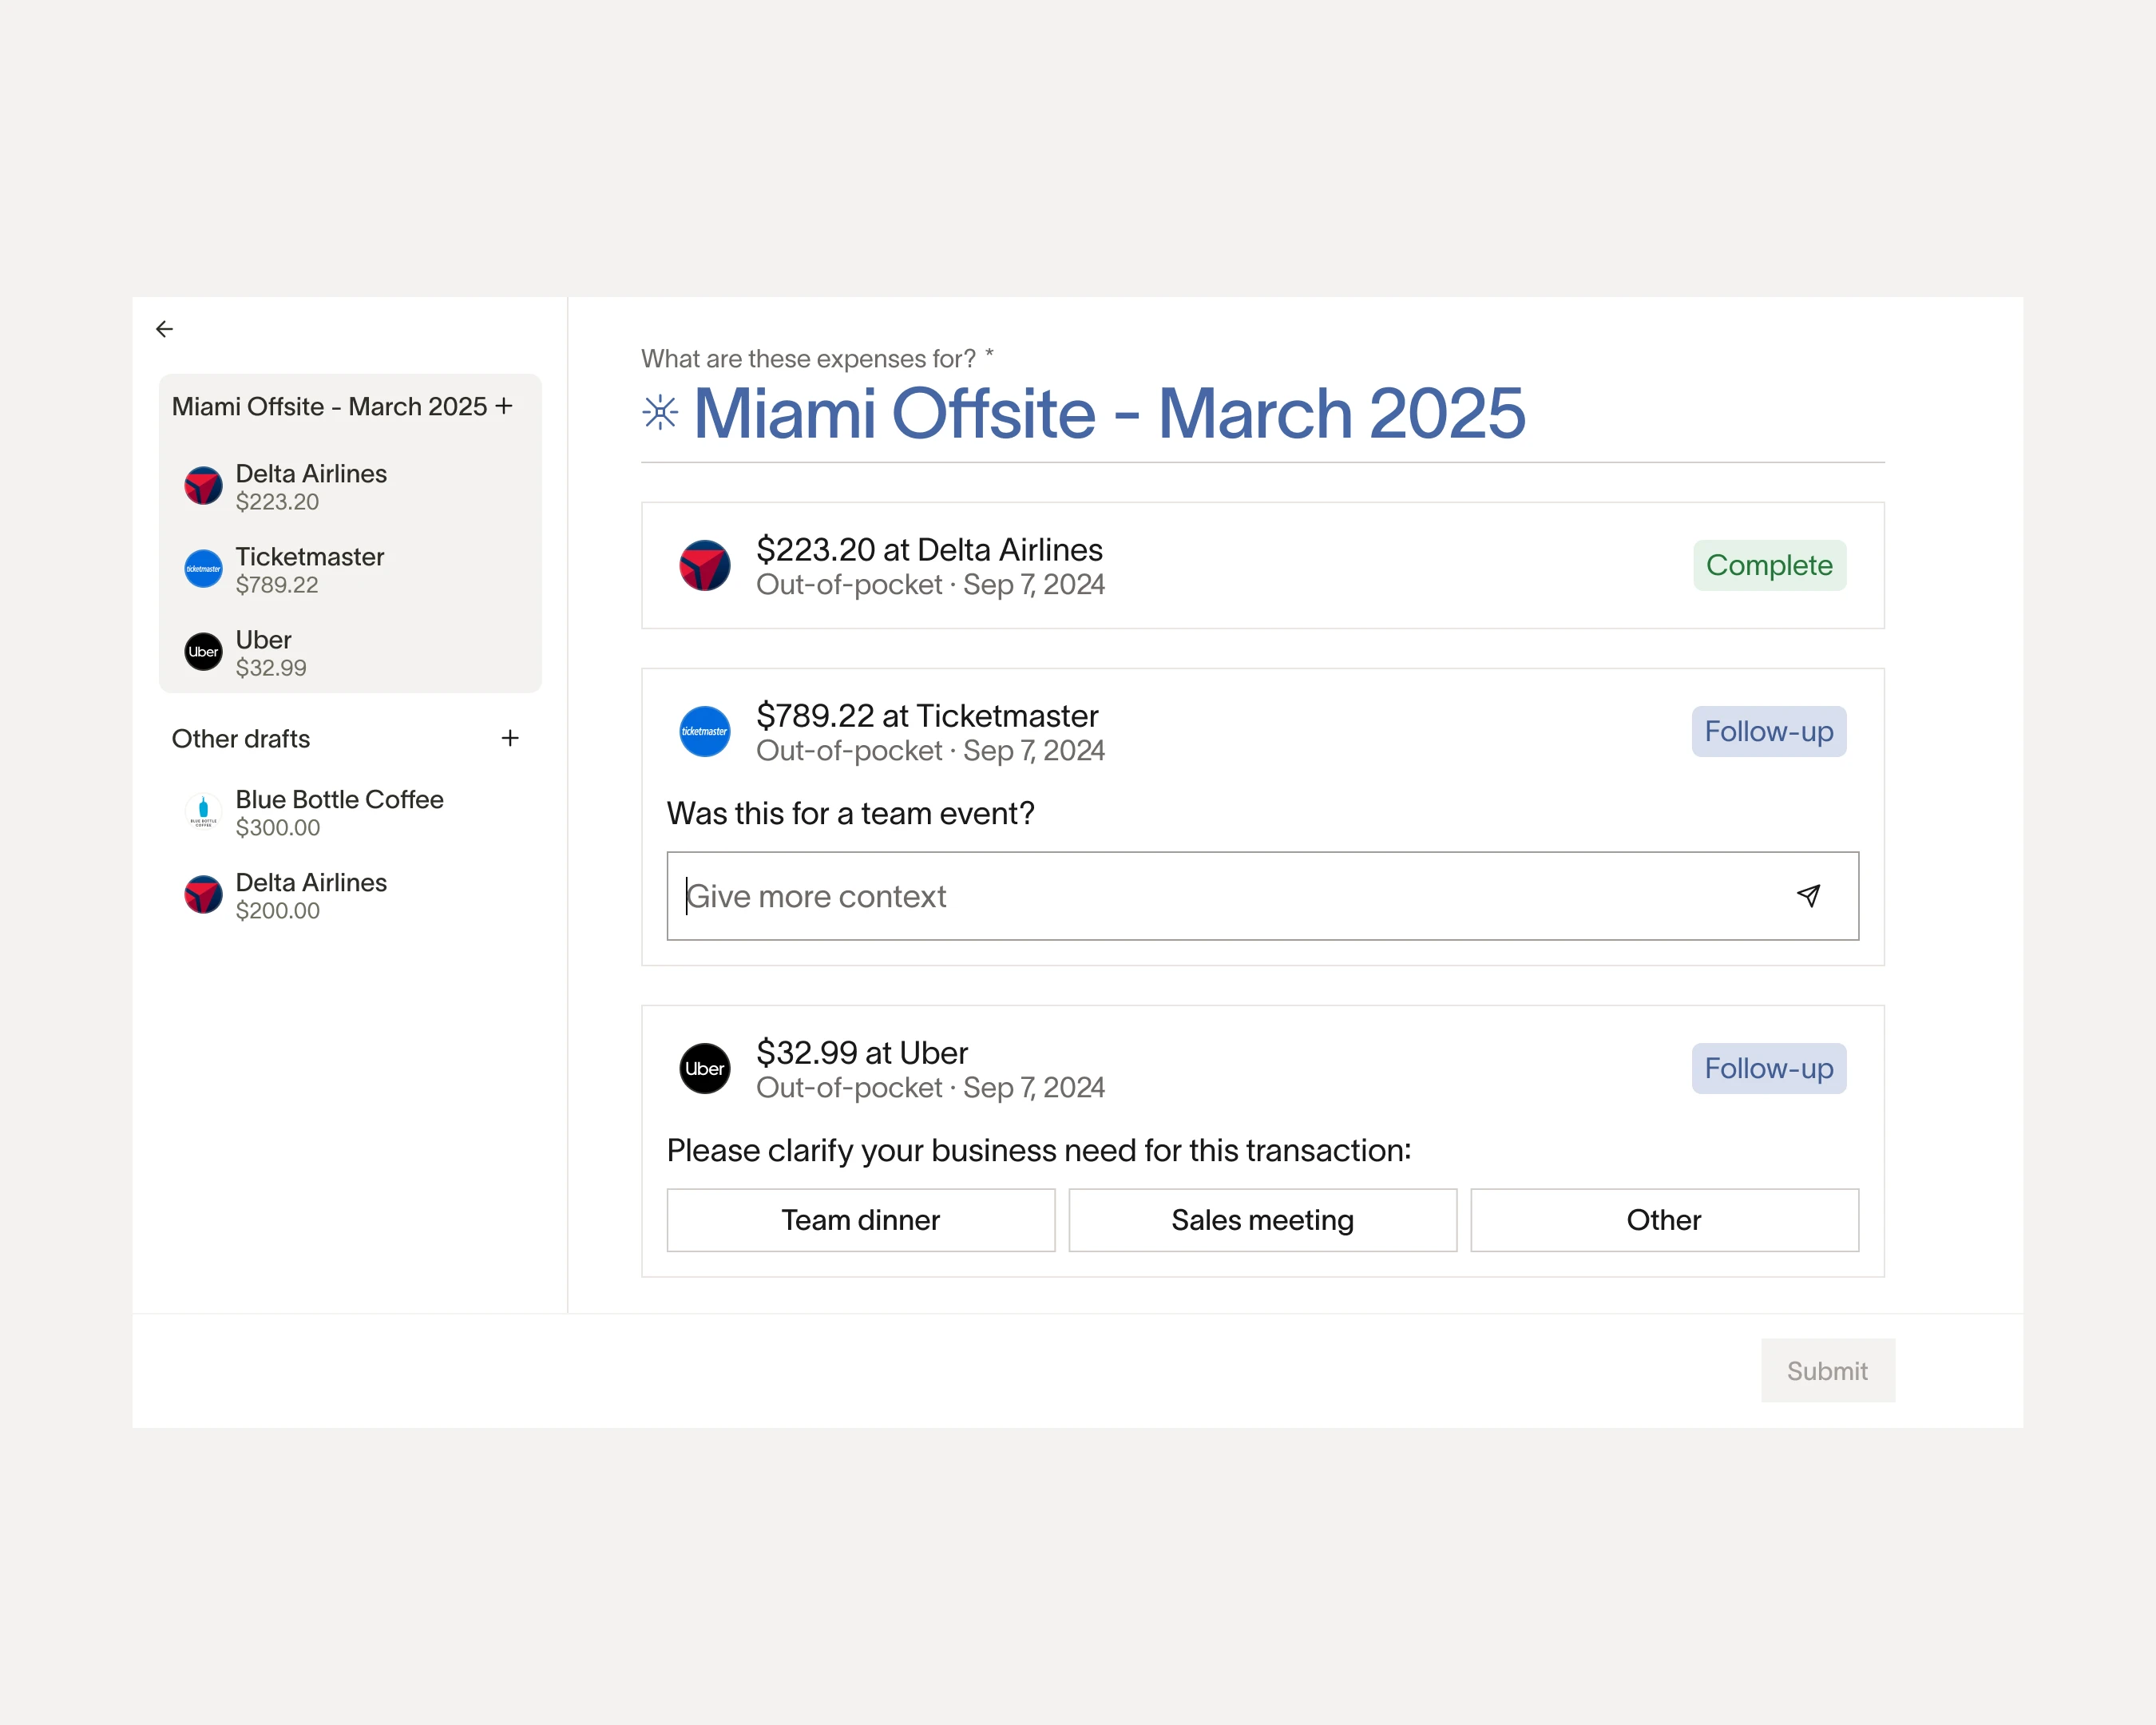Click the Uber logo on the $32.99 expense
This screenshot has height=1725, width=2156.
(704, 1069)
